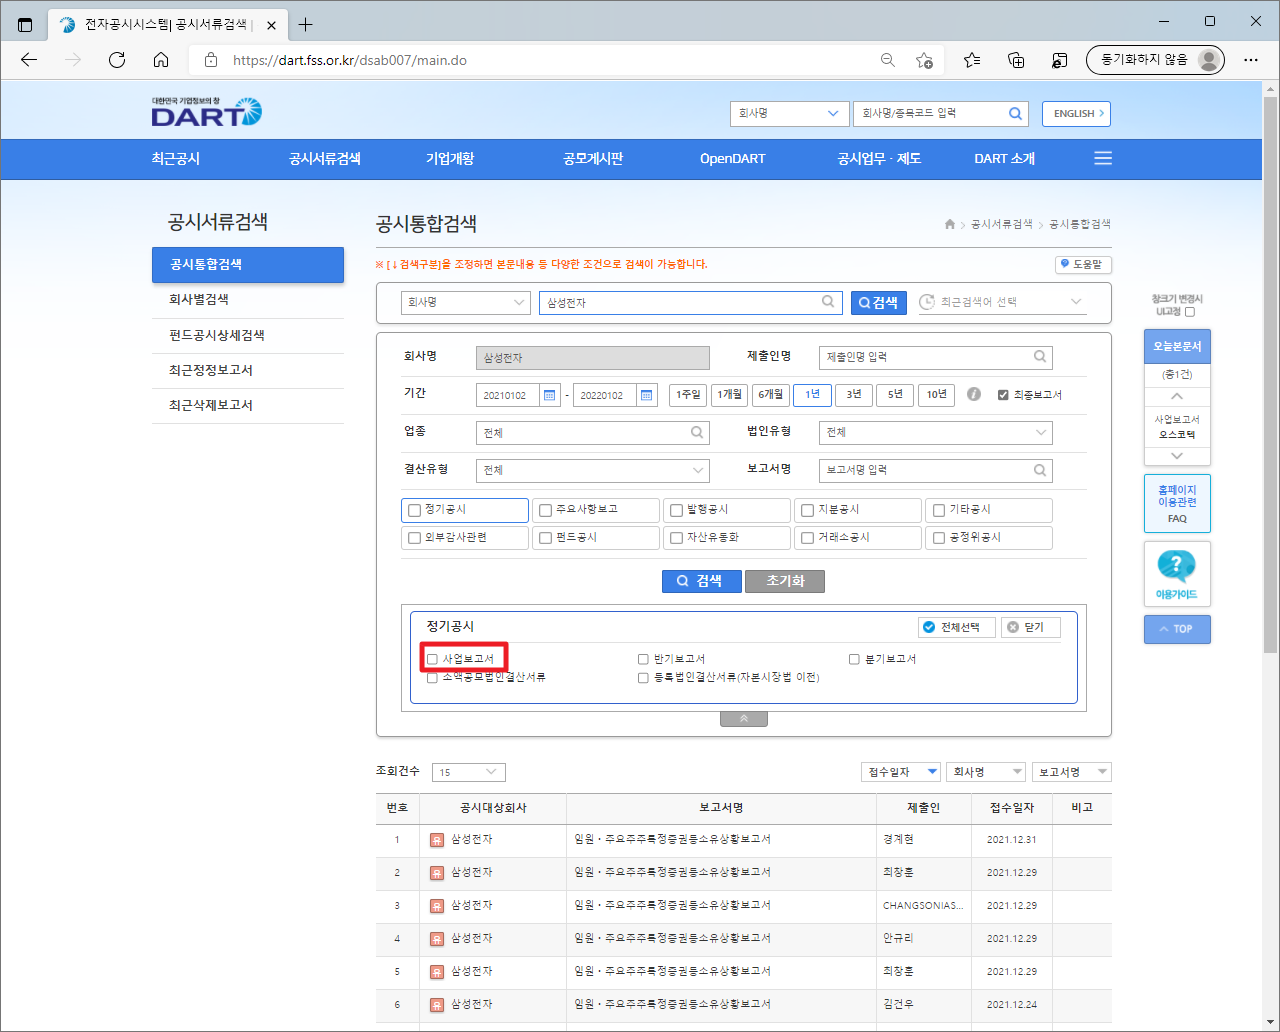Click the magnifier icon in 보고서명 field
The width and height of the screenshot is (1280, 1032).
coord(1040,470)
